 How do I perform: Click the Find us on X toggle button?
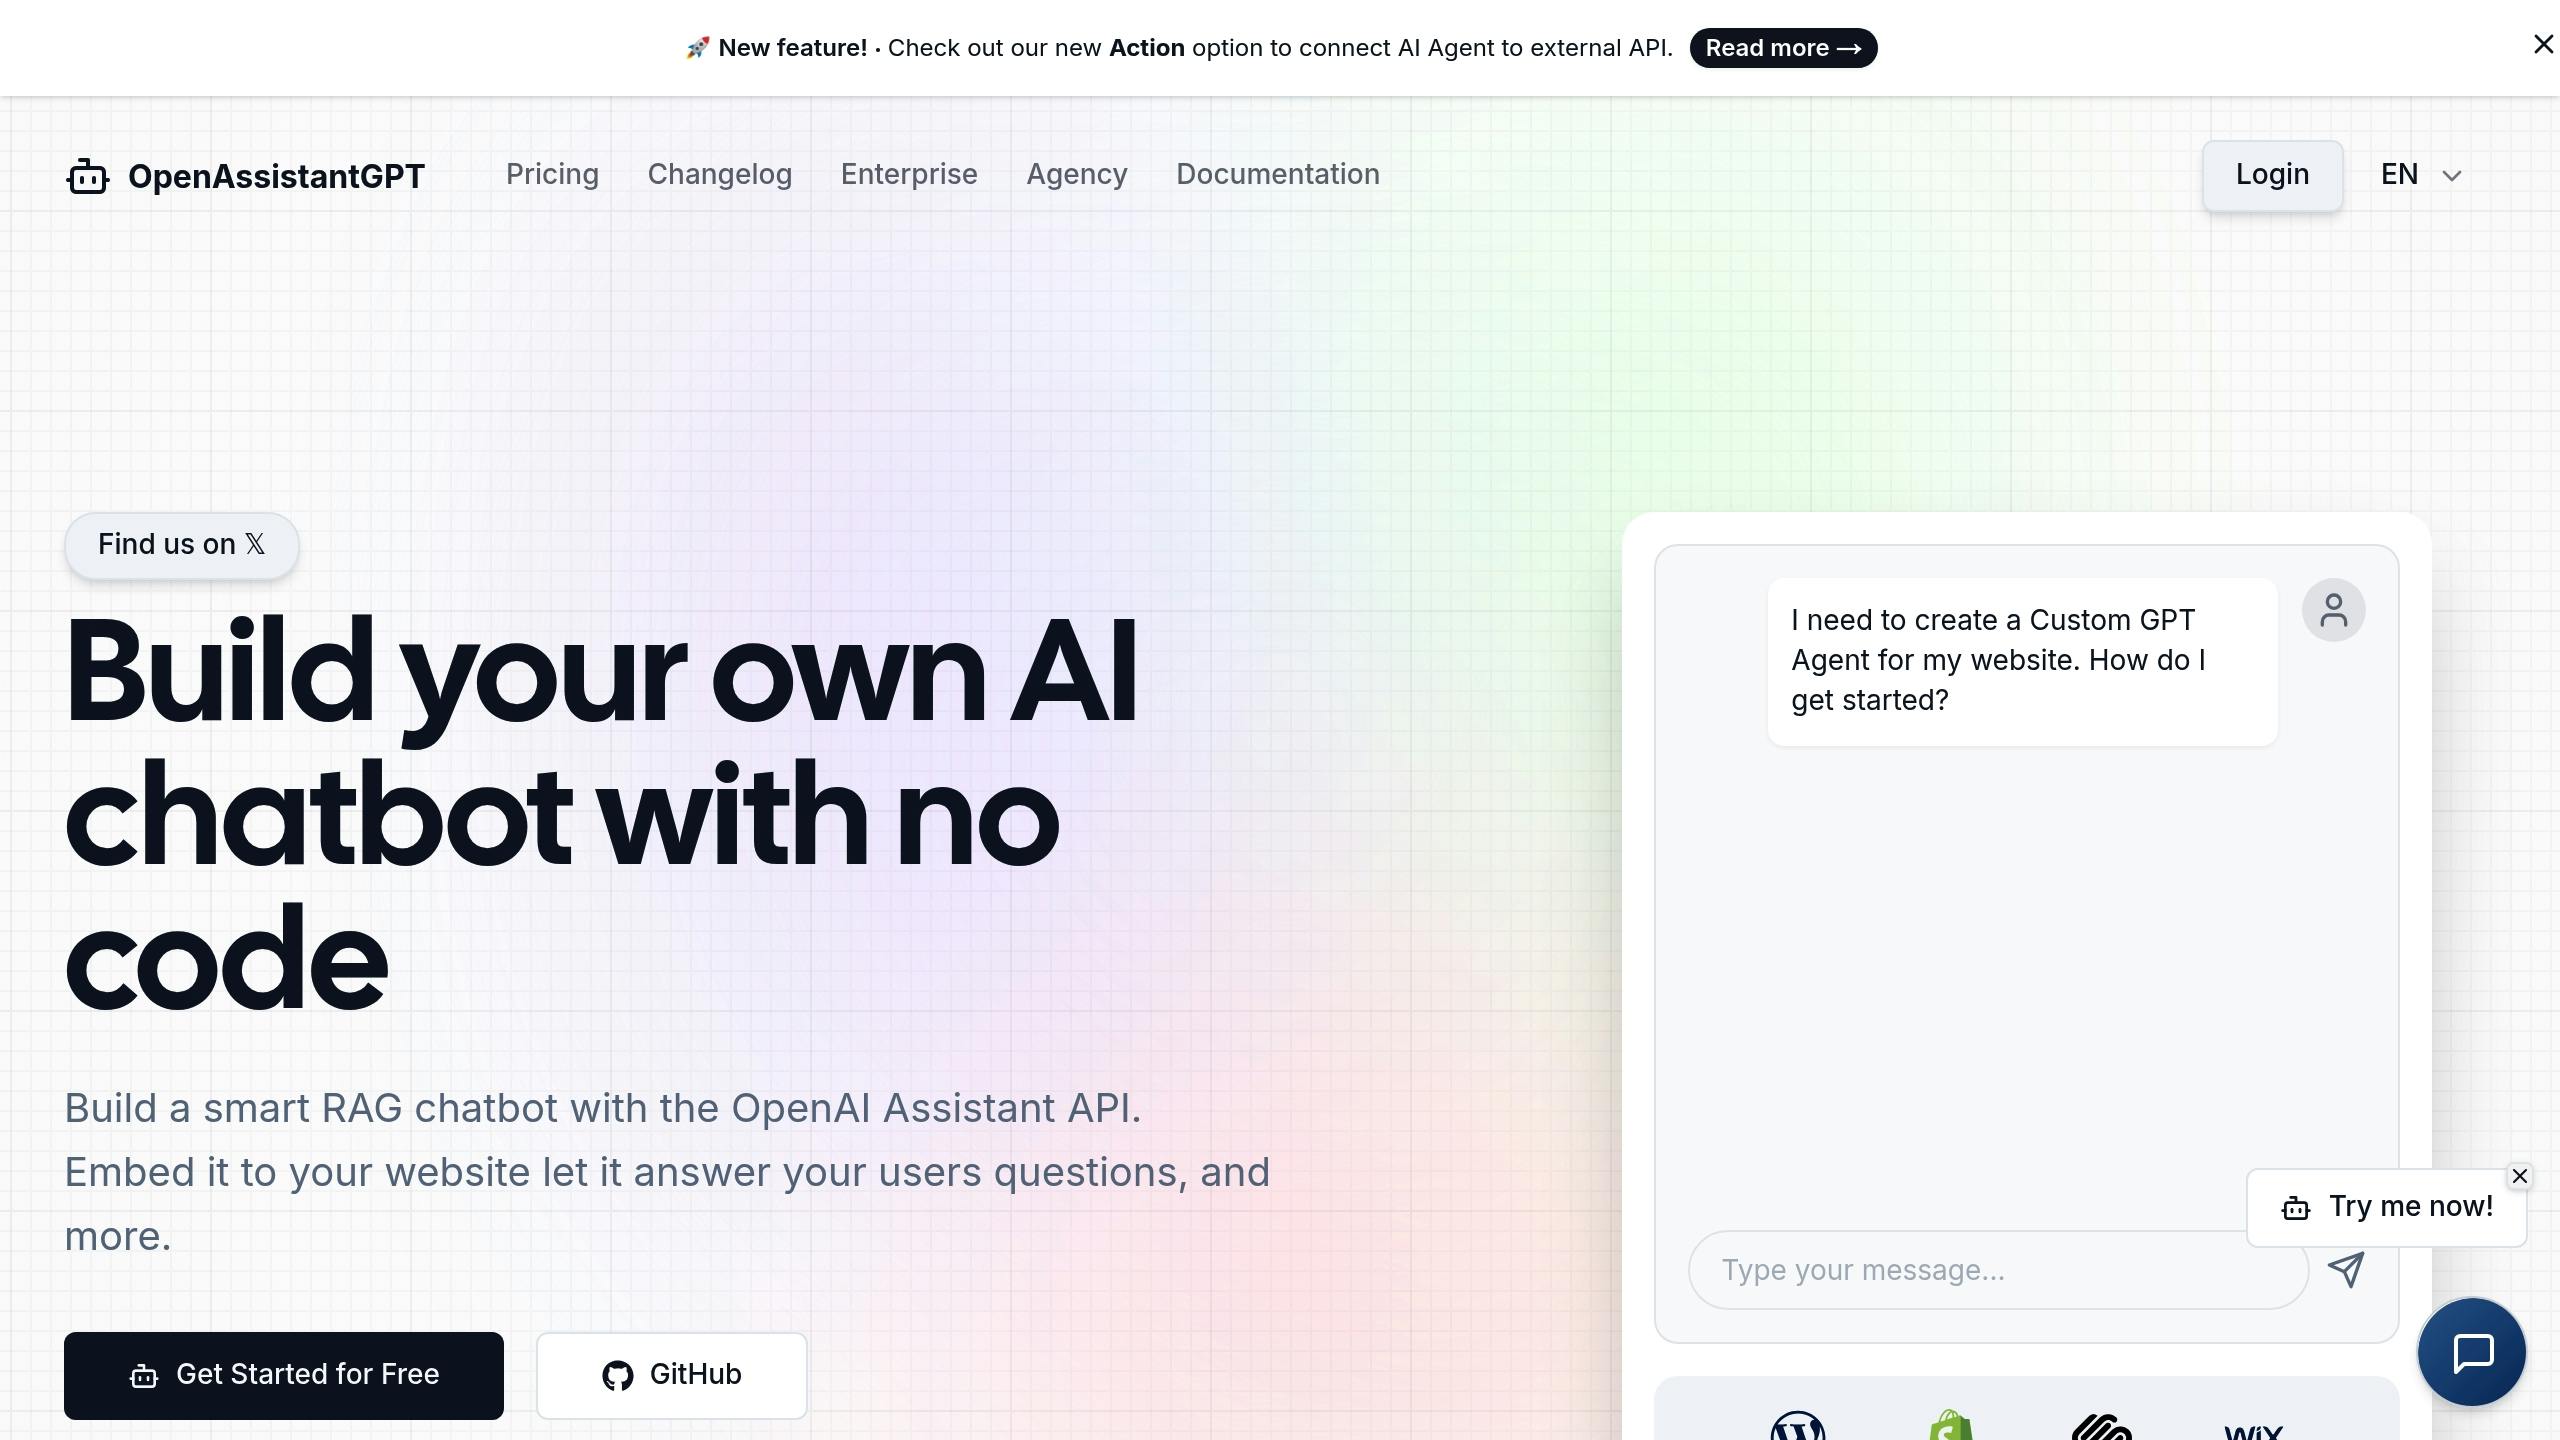click(181, 543)
